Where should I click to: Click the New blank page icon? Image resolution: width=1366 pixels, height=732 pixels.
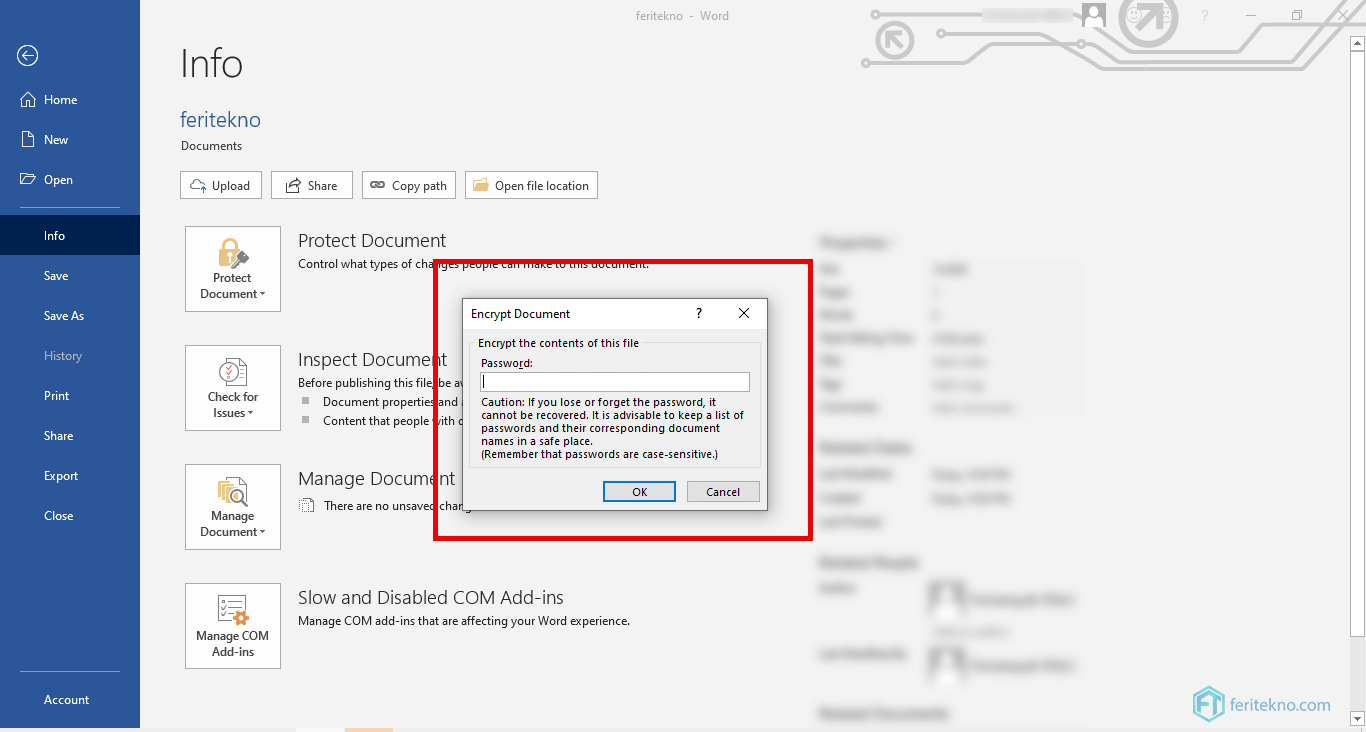(x=28, y=140)
